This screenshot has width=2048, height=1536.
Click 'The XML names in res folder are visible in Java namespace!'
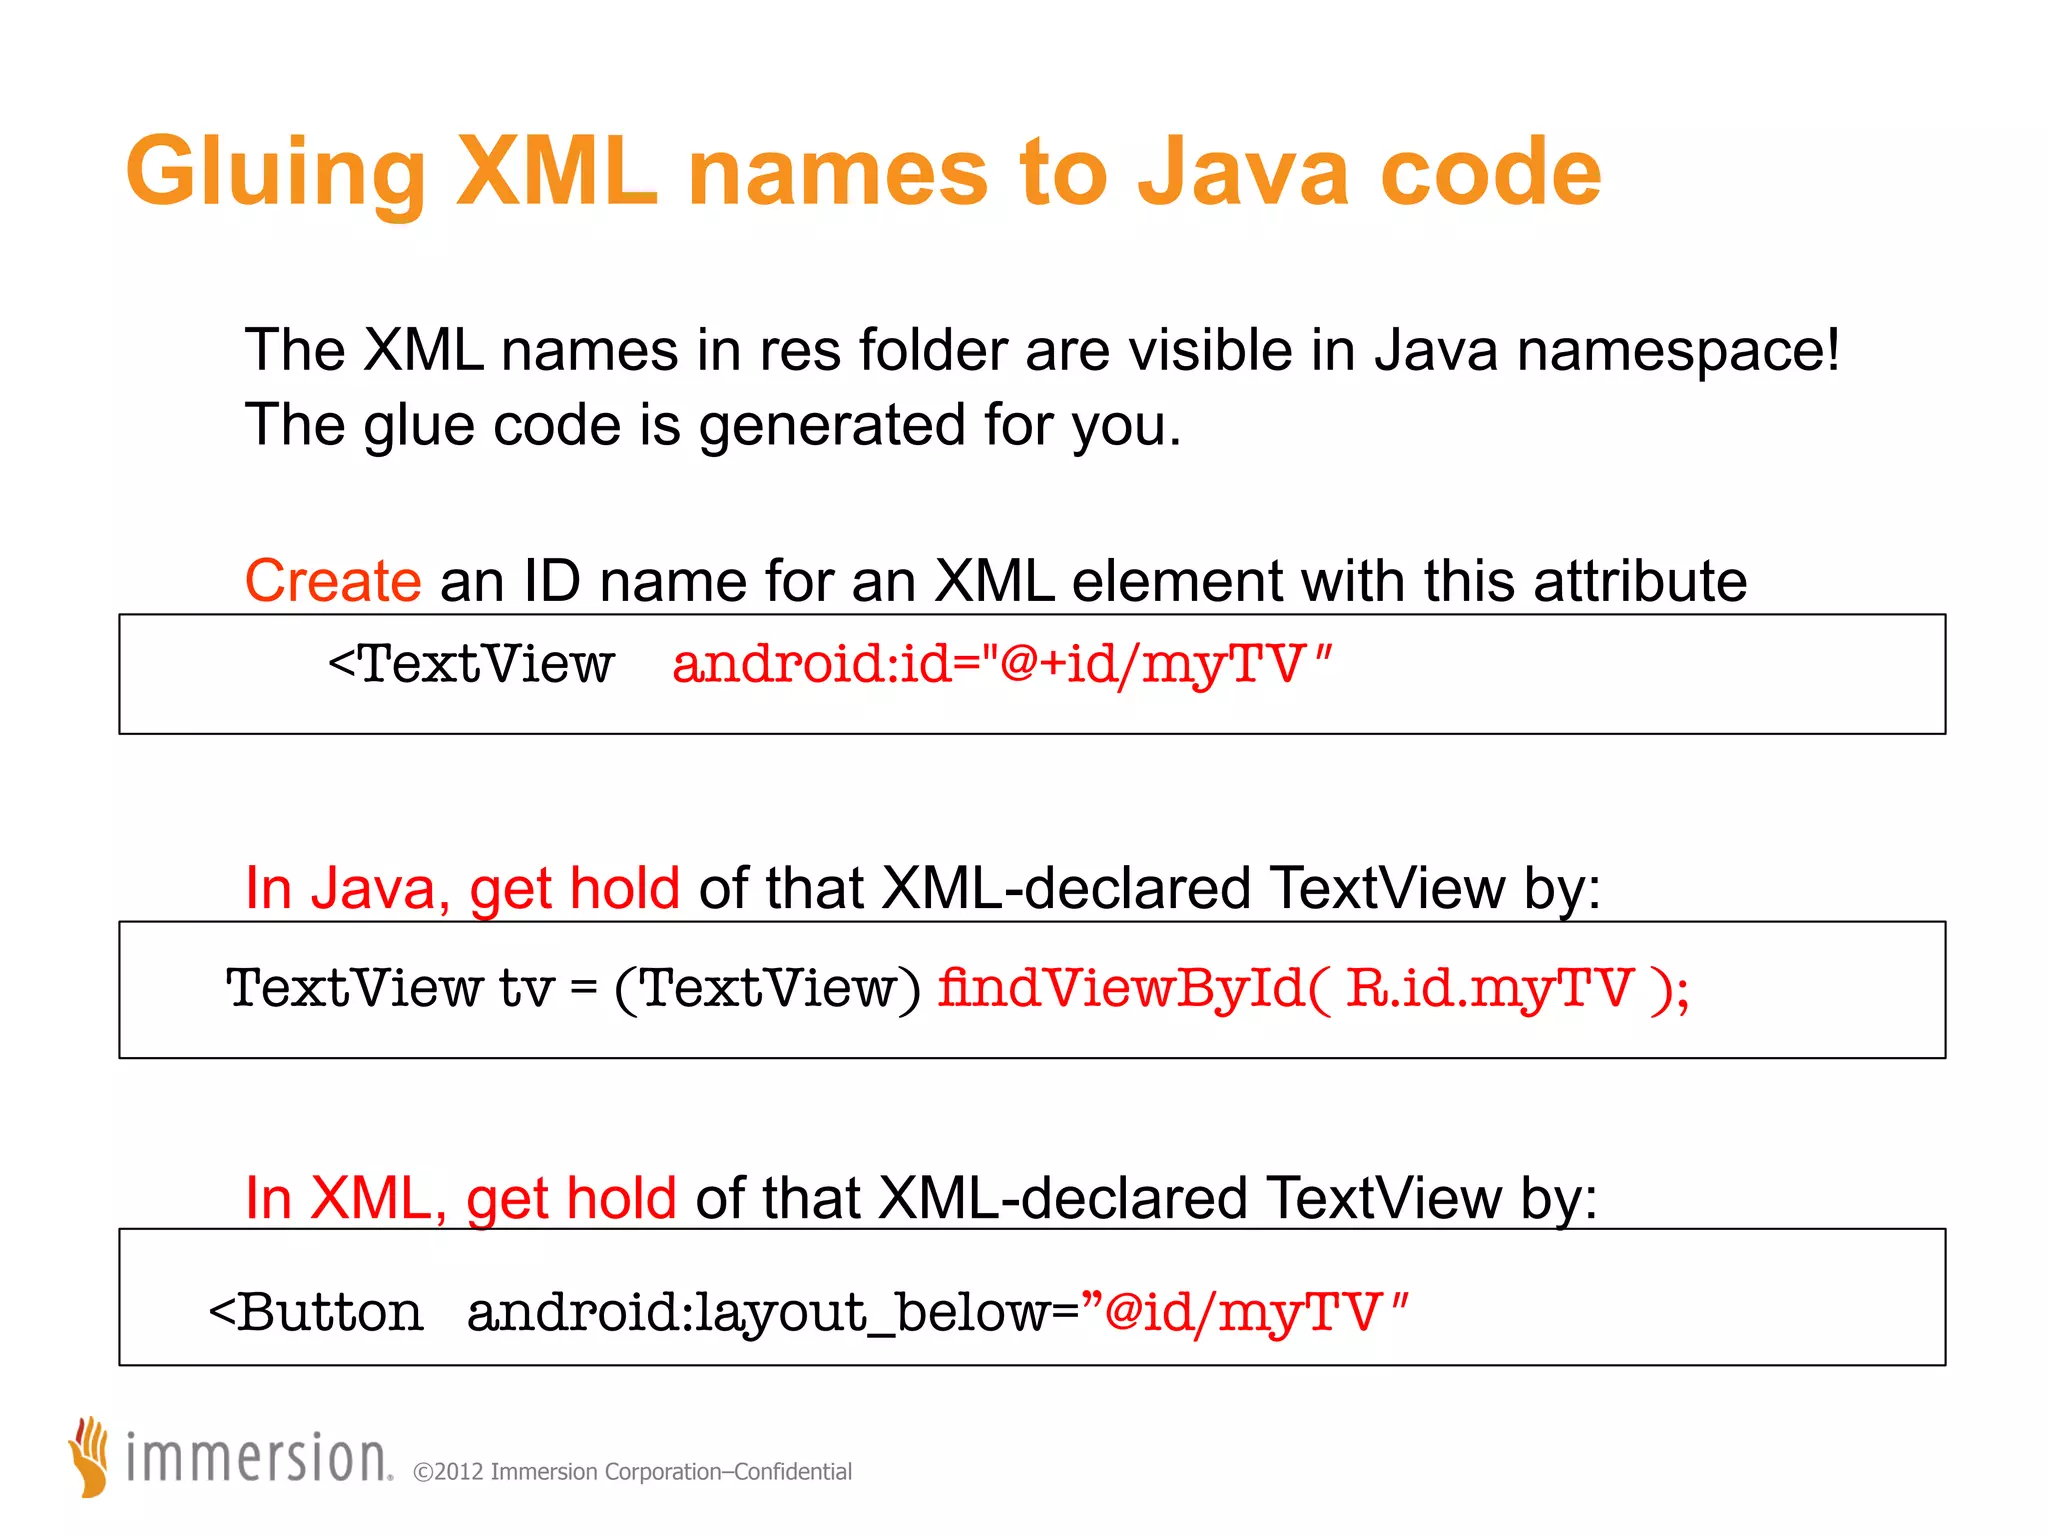click(1042, 352)
